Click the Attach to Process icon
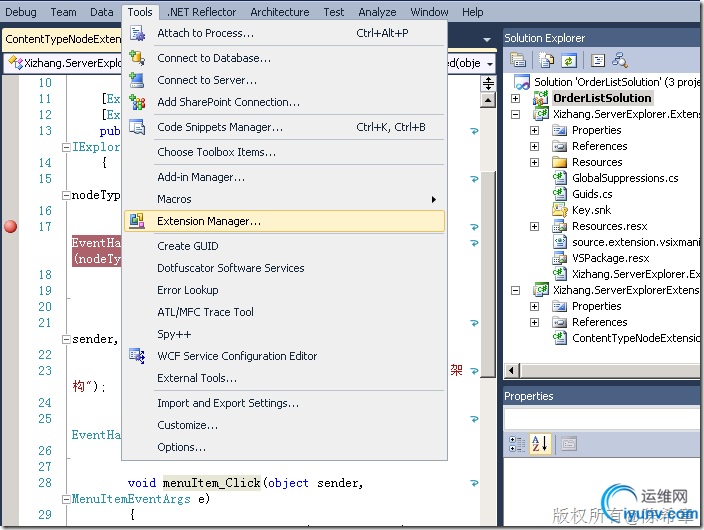704x530 pixels. coord(137,33)
